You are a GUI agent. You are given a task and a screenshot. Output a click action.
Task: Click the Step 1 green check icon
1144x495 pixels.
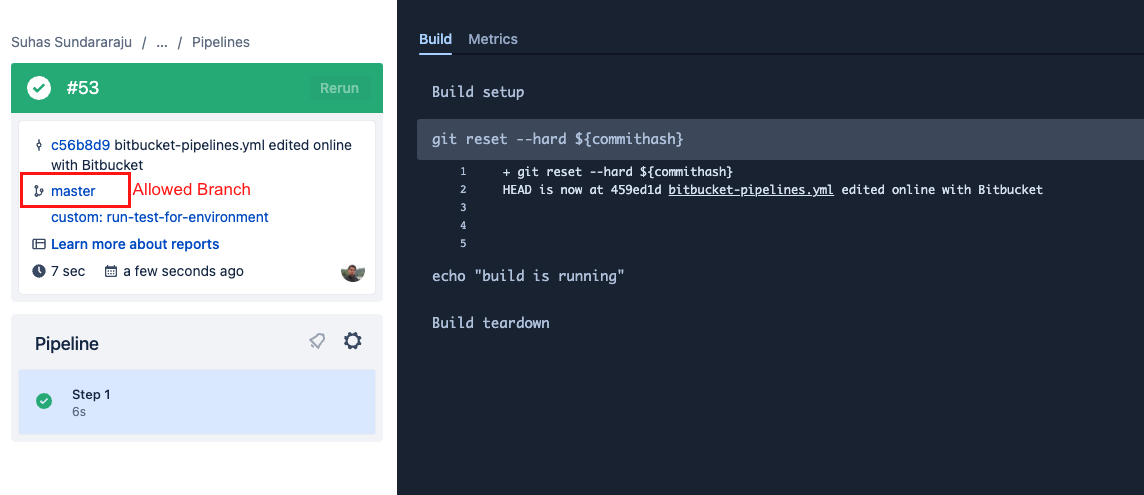point(44,401)
